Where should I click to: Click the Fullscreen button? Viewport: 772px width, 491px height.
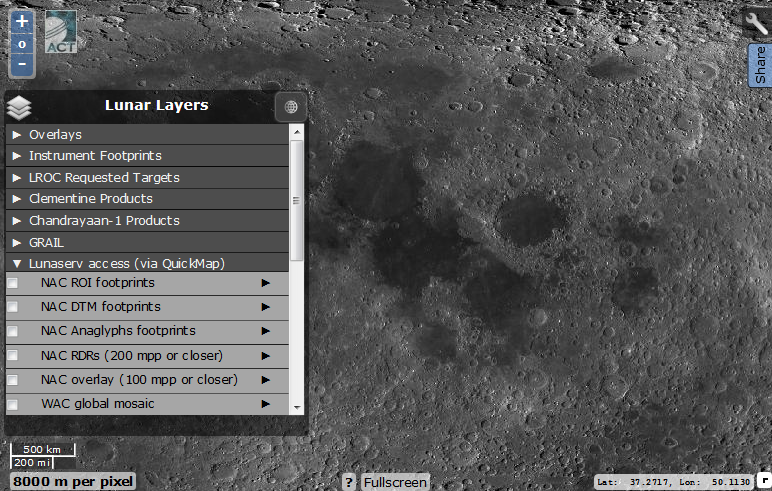coord(395,482)
